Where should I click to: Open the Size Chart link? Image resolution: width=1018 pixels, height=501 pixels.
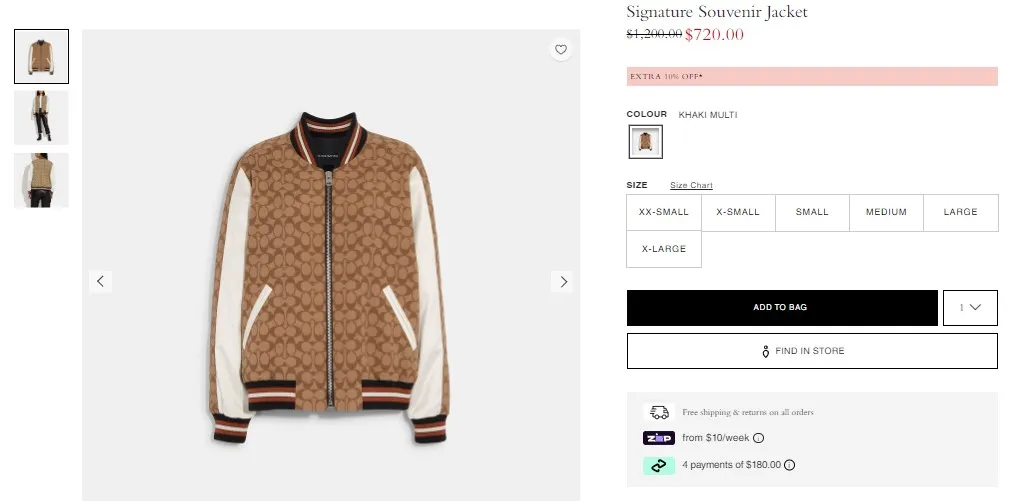coord(691,185)
